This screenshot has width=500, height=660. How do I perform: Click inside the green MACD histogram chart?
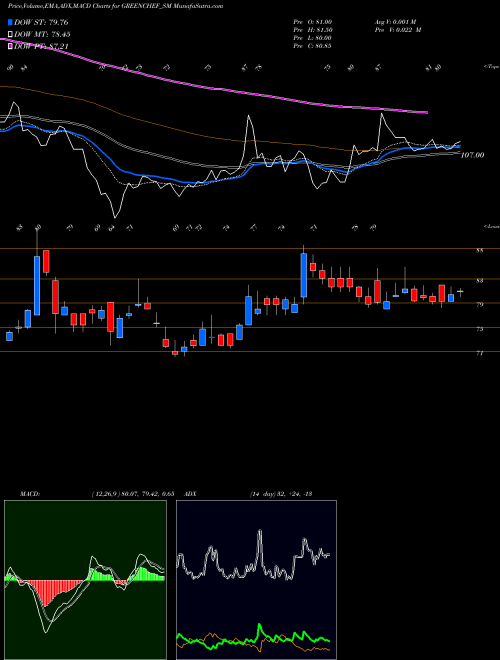point(85,580)
